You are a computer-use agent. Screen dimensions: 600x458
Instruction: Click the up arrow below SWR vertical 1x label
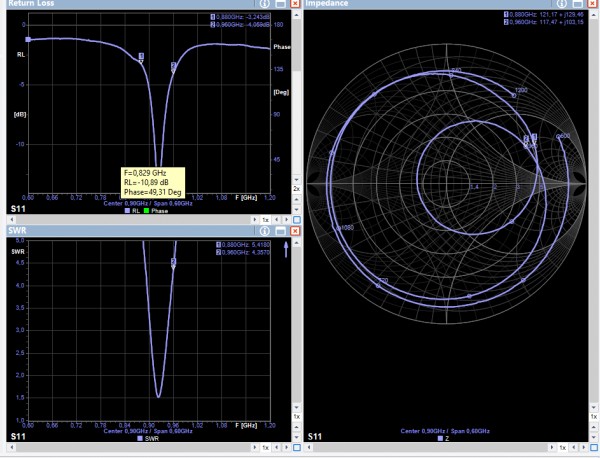[297, 427]
